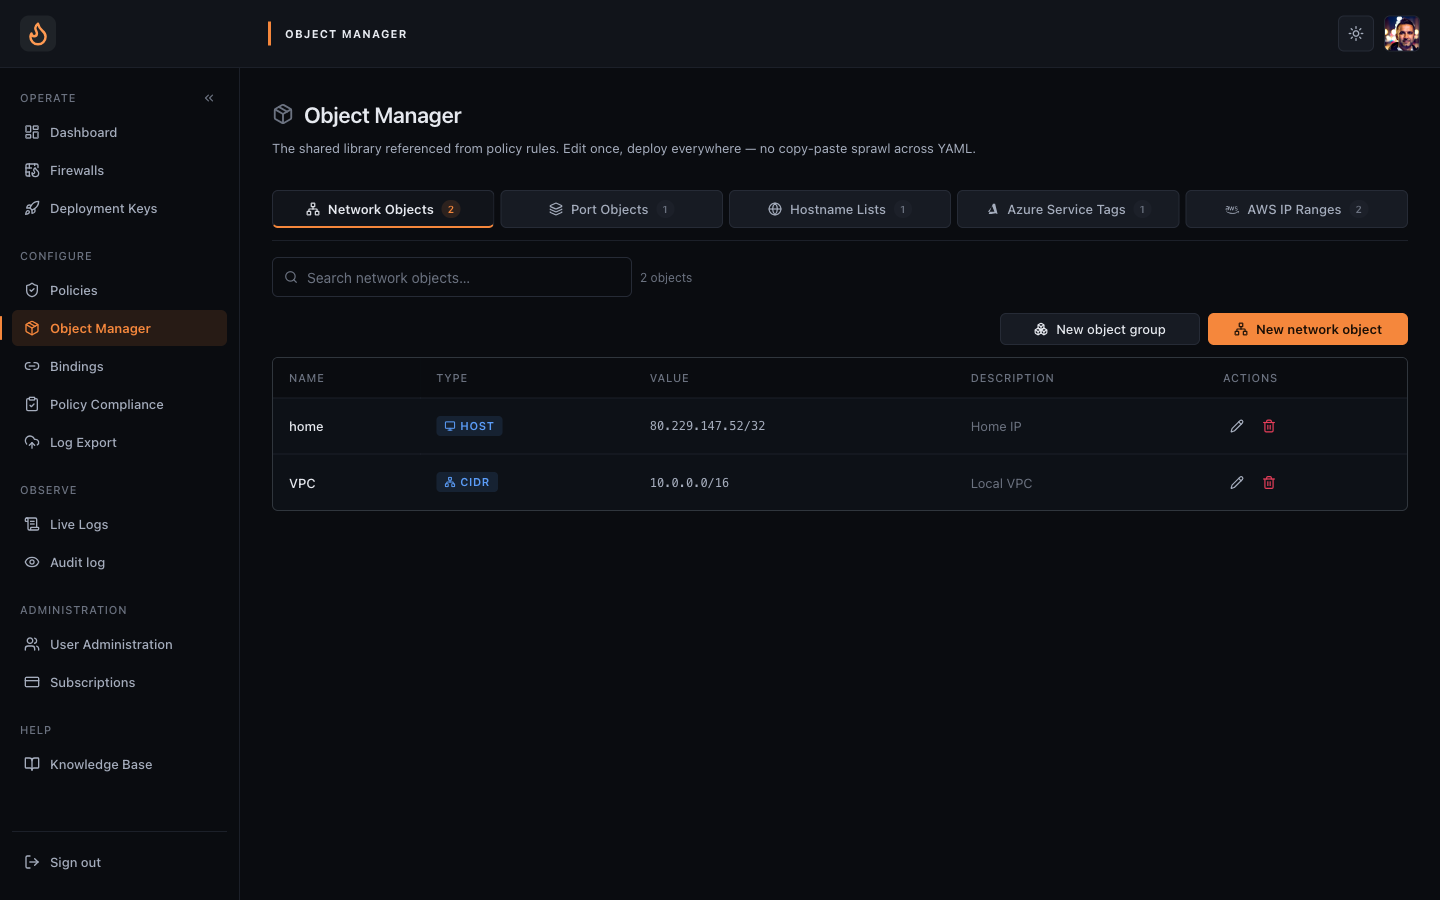Go to Policies page
The height and width of the screenshot is (900, 1440).
pos(119,290)
